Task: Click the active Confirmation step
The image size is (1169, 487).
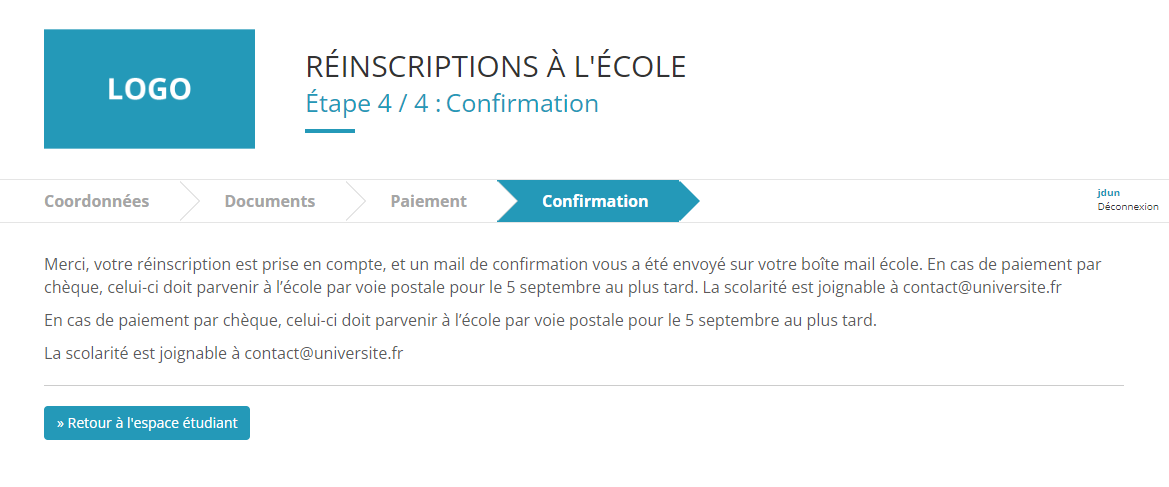Action: point(594,201)
